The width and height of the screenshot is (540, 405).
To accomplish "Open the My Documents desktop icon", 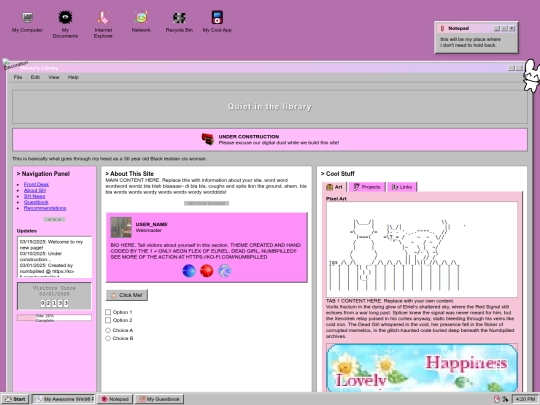I will 65,24.
